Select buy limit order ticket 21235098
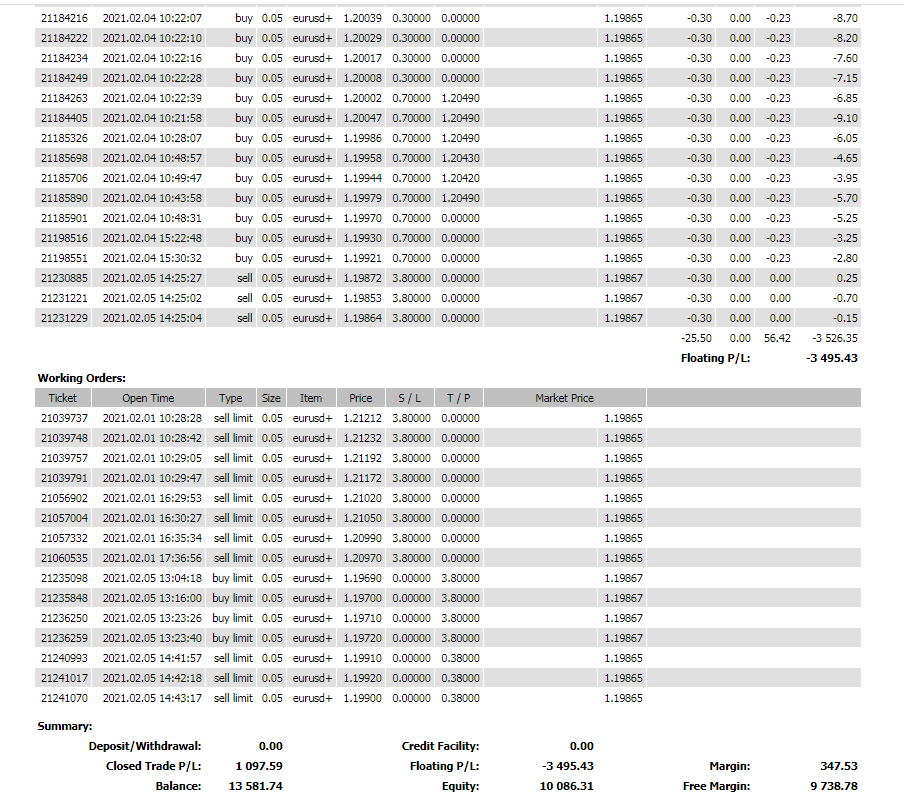The width and height of the screenshot is (904, 803). pyautogui.click(x=64, y=578)
